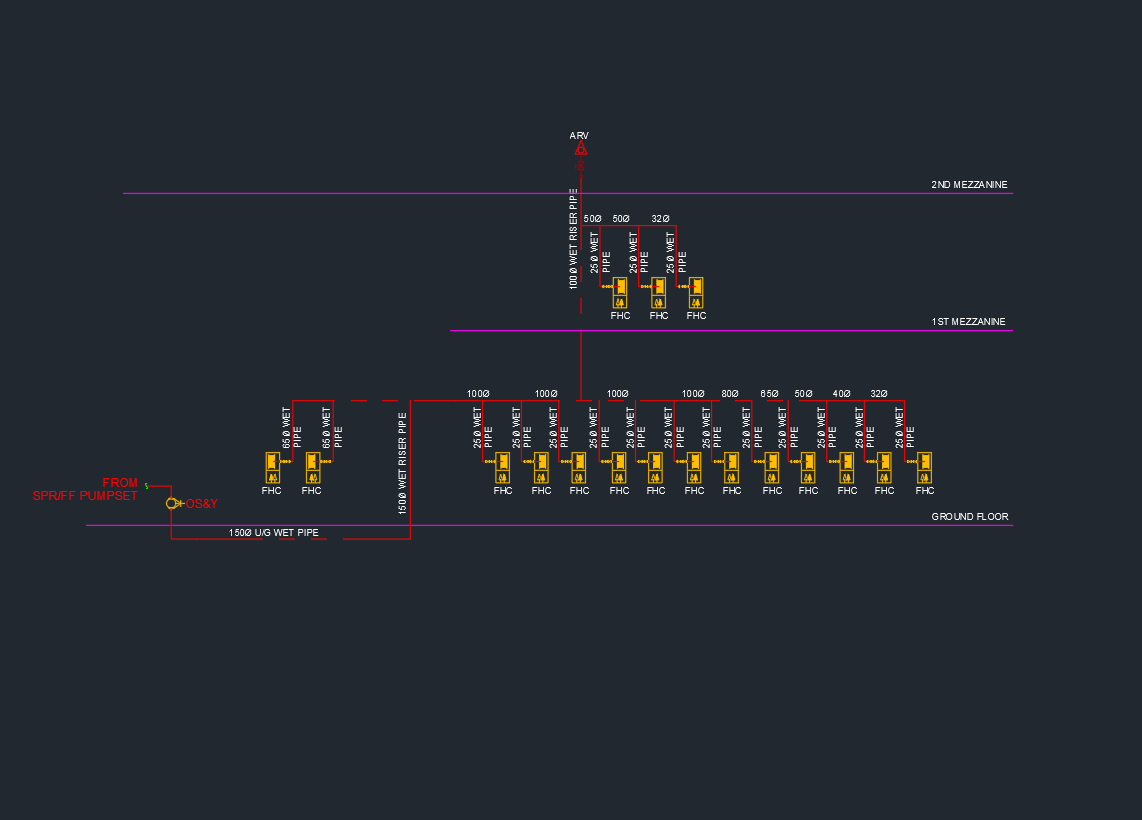Click the 80Ø pipe size label

[x=730, y=394]
